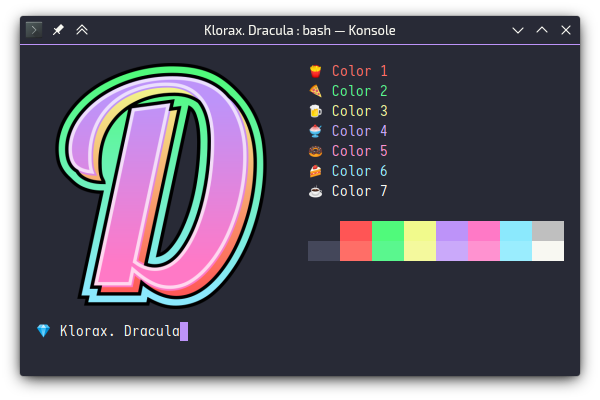Click the cake slice emoji beside Color 6

point(315,171)
